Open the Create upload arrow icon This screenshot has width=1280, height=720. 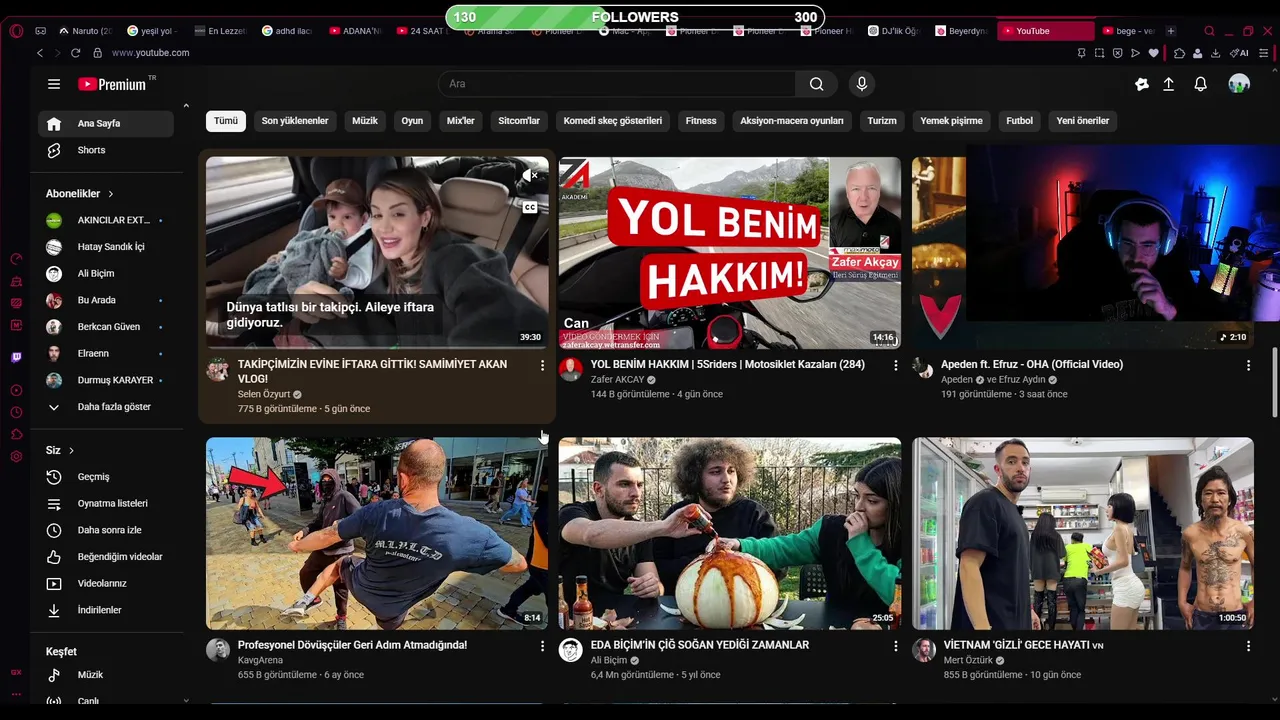[x=1168, y=84]
